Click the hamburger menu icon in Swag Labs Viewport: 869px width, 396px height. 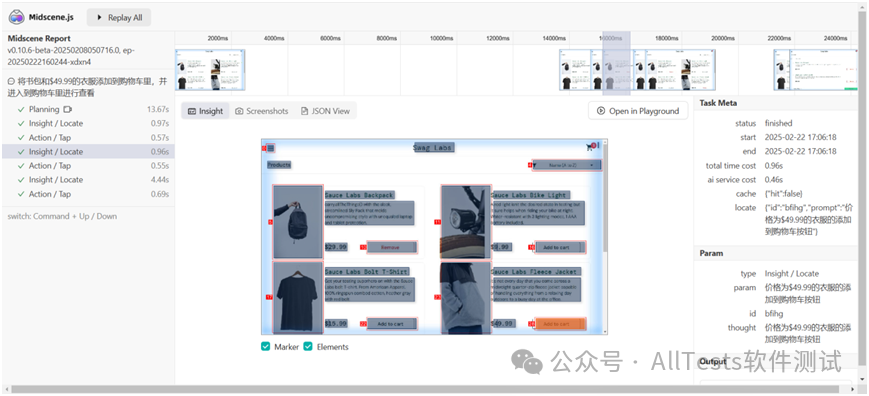coord(270,148)
